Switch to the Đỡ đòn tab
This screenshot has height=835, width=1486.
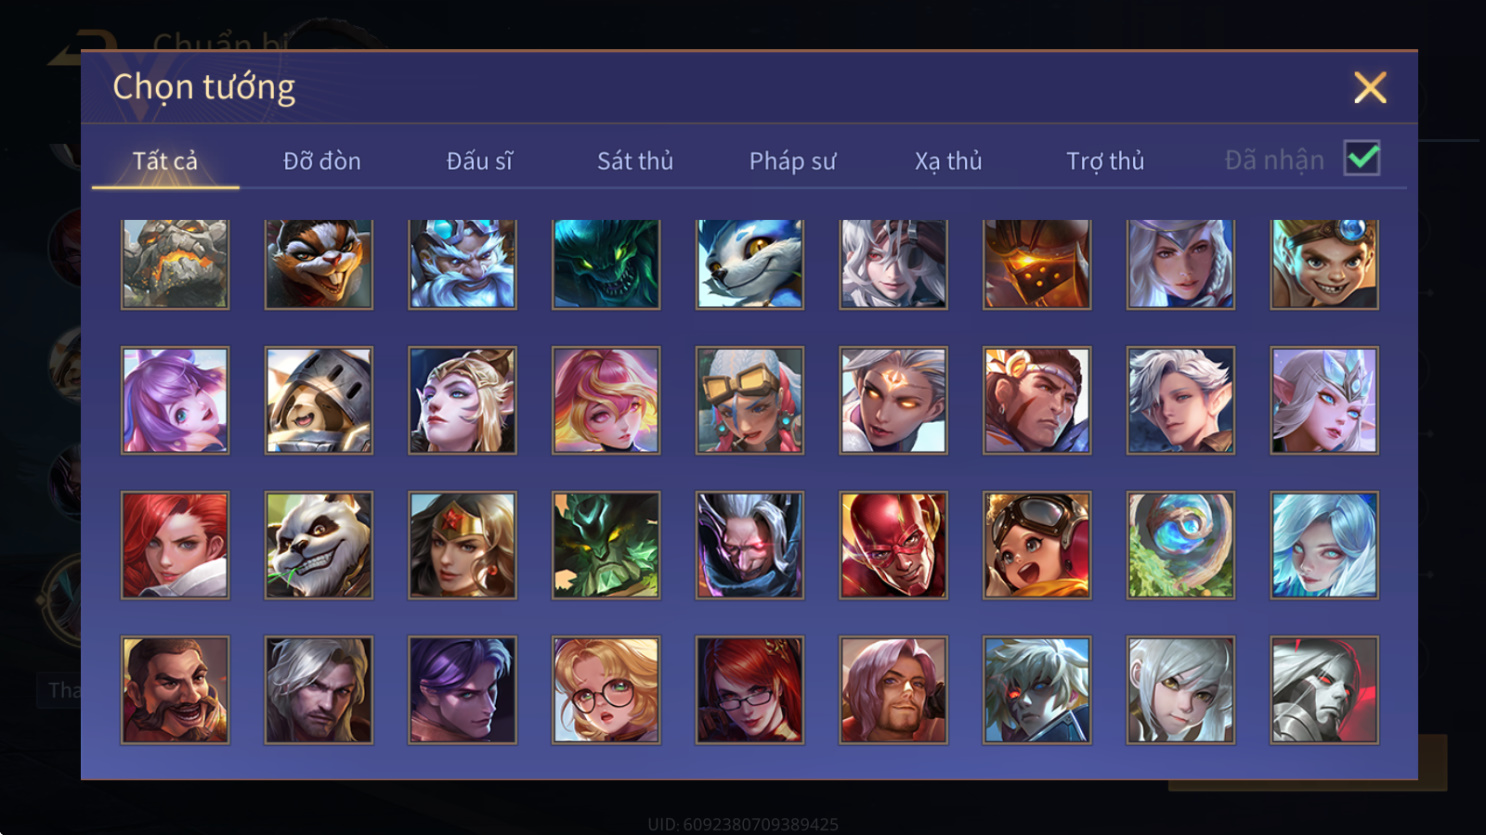(x=322, y=161)
